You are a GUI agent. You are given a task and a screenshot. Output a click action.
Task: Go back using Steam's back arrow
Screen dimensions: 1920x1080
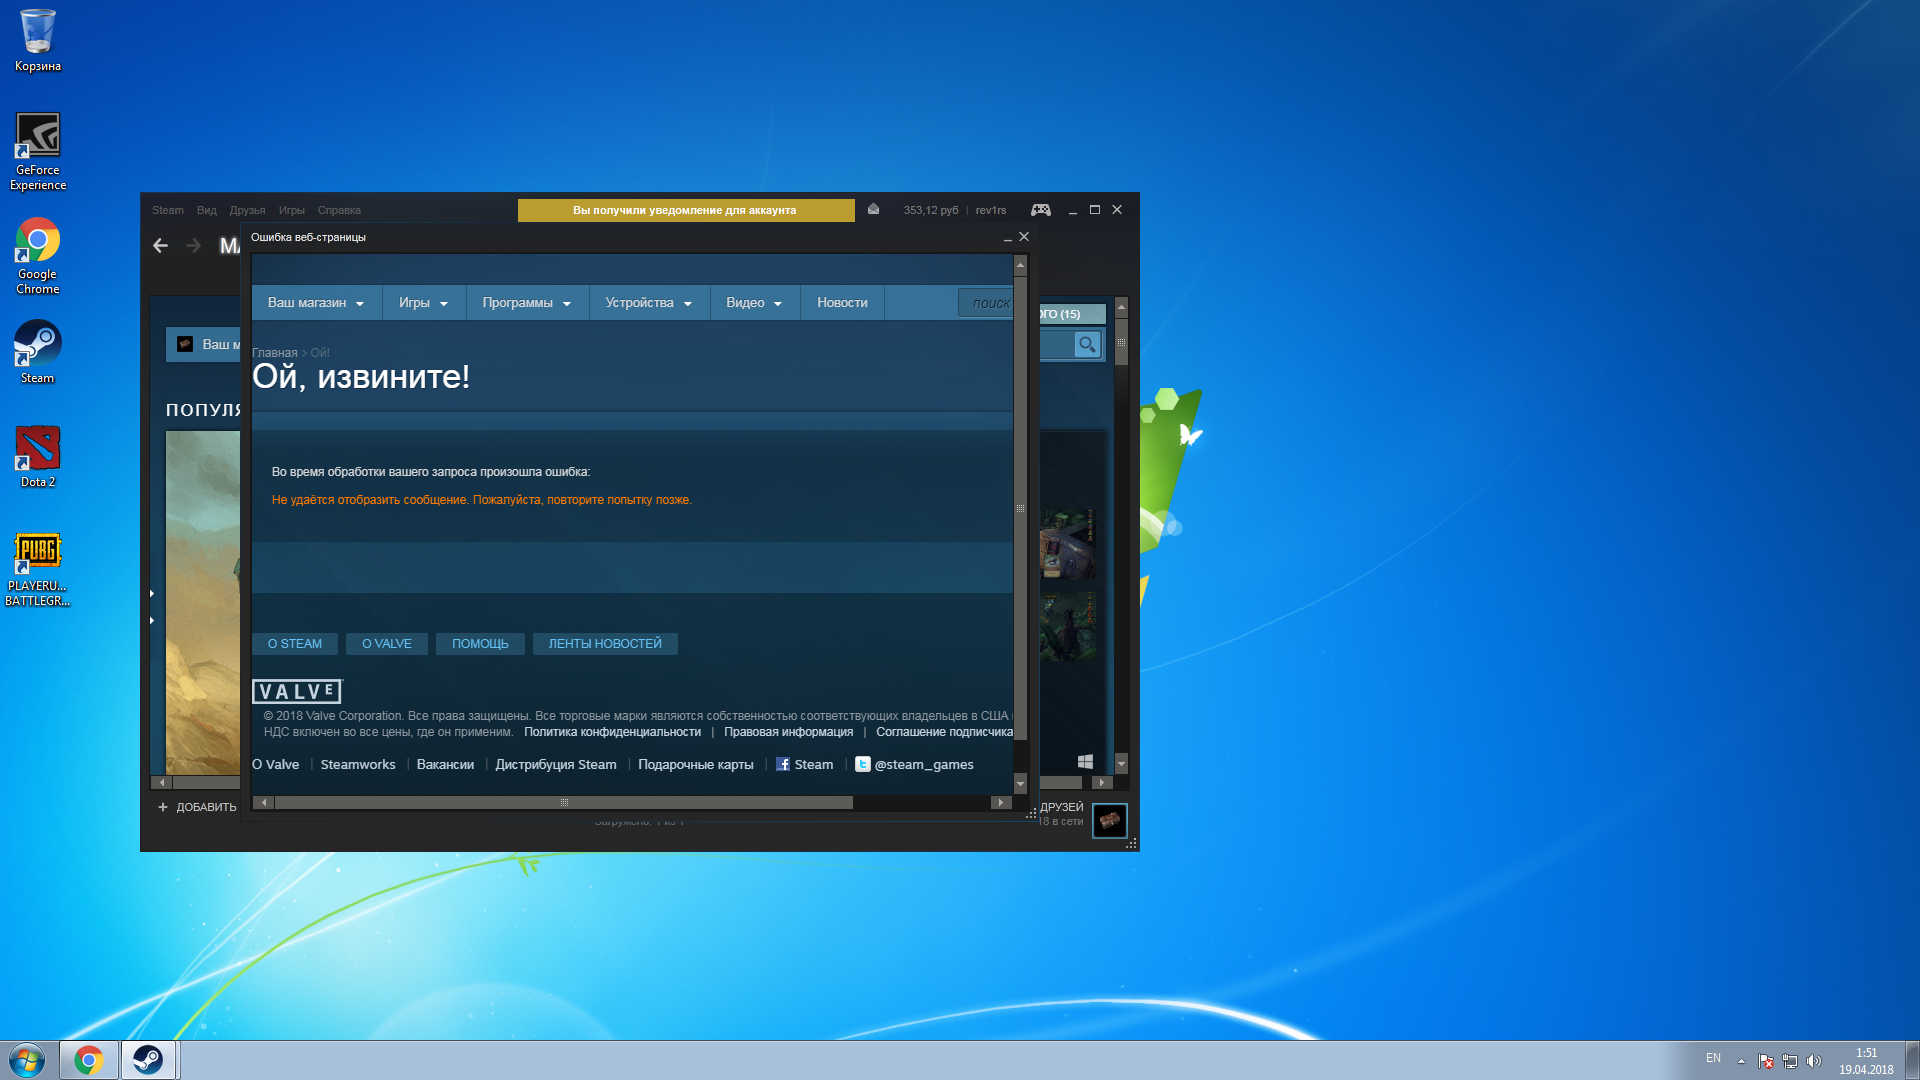tap(160, 245)
